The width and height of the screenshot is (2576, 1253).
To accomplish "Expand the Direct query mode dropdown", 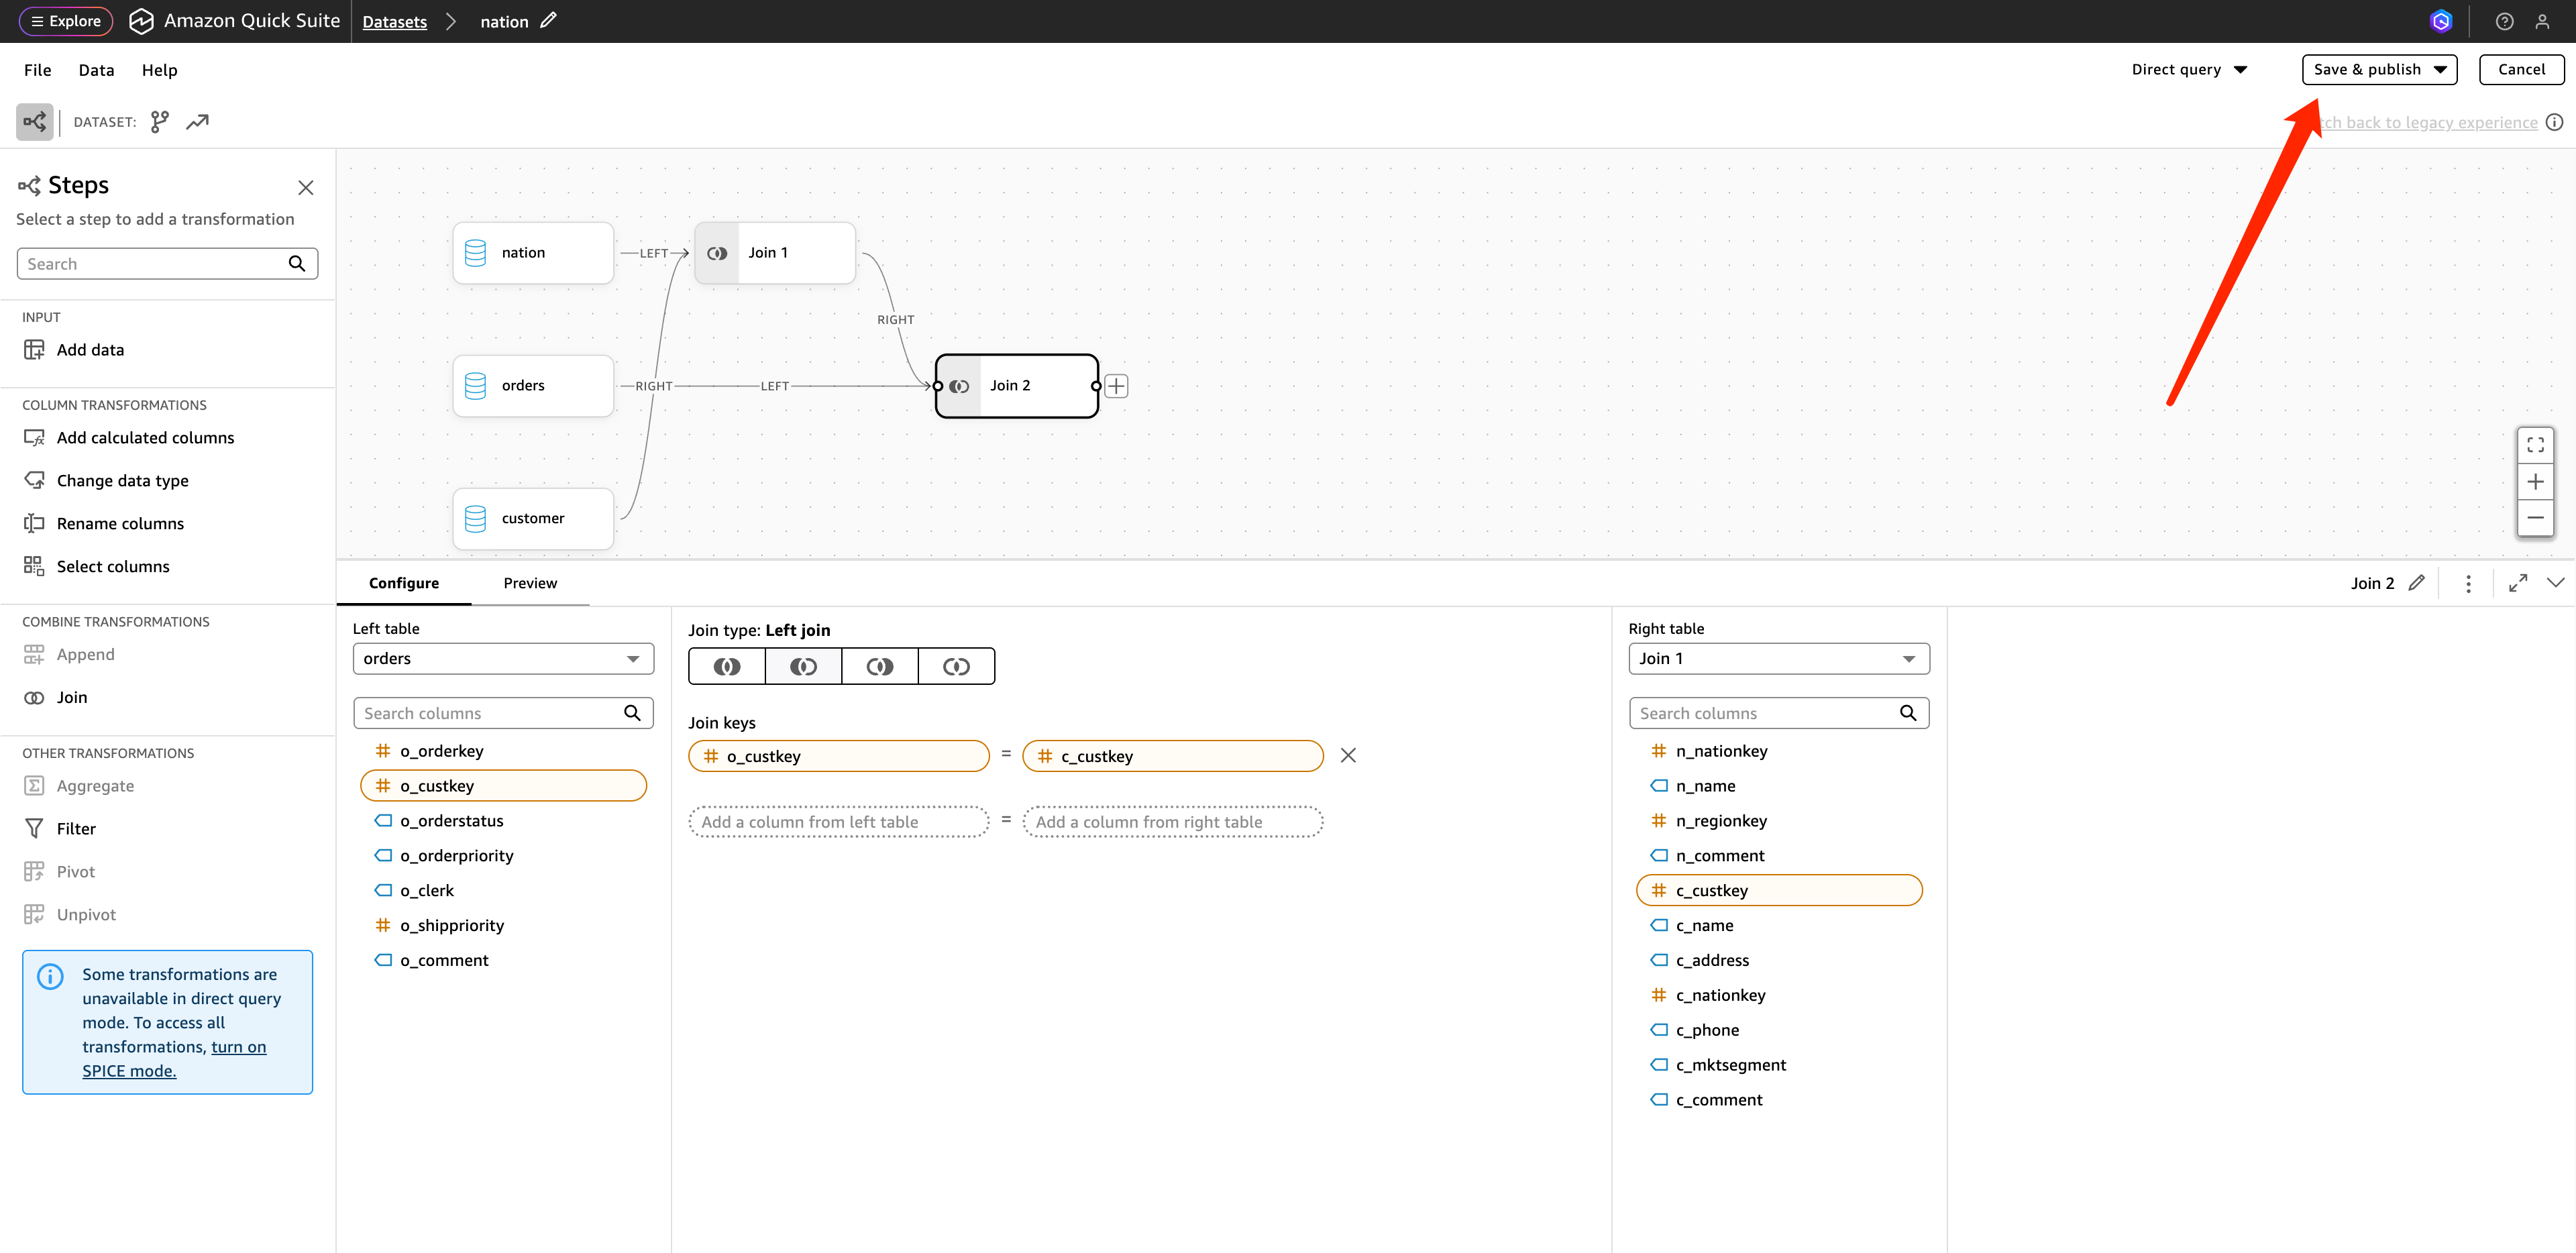I will click(2189, 69).
